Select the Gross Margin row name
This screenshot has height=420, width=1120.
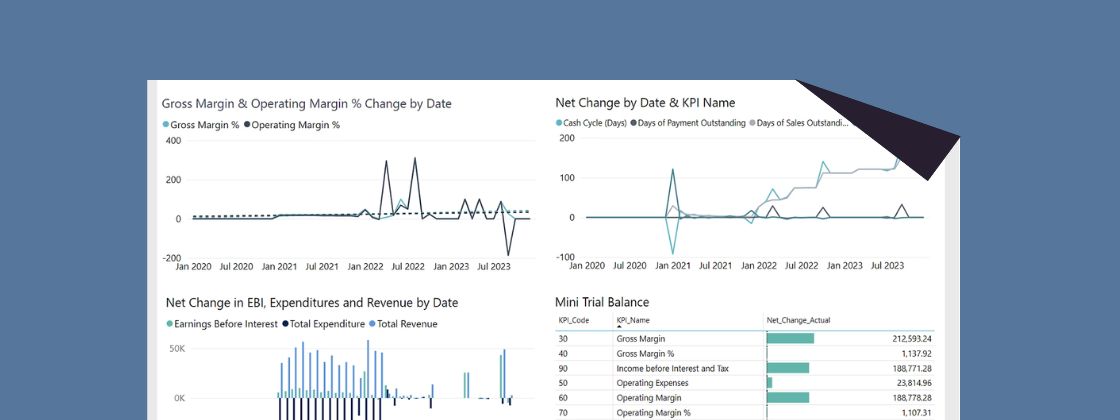(x=641, y=339)
